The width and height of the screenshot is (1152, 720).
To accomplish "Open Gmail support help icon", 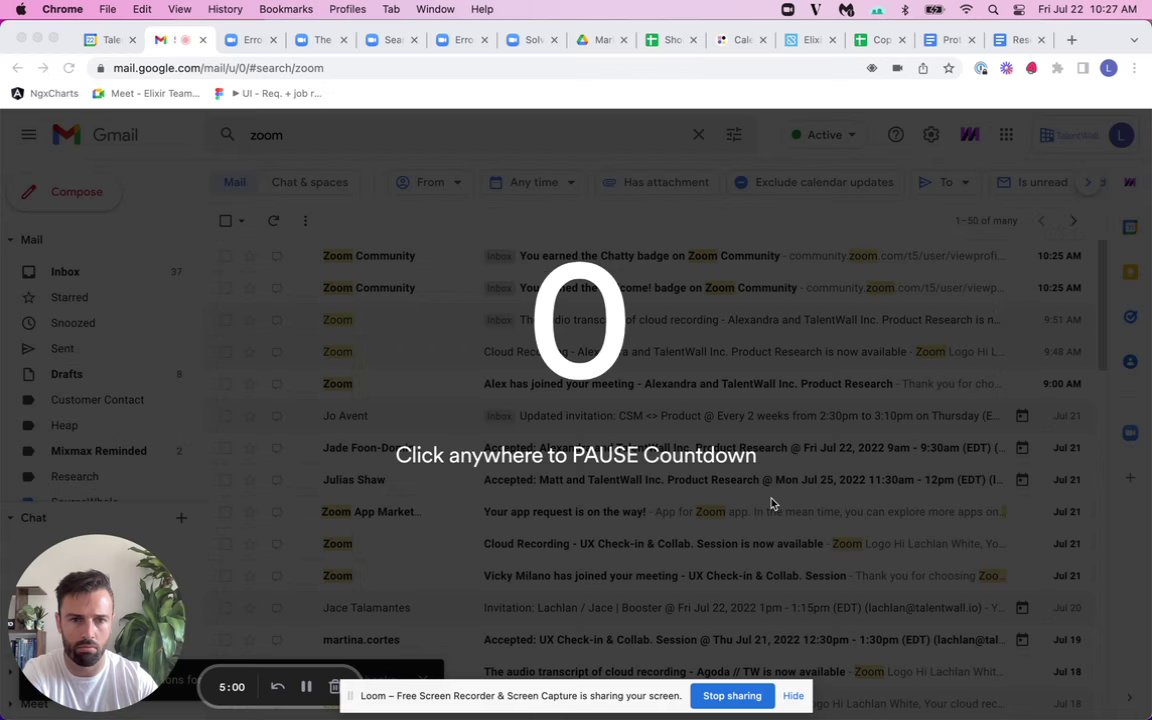I will (x=896, y=134).
